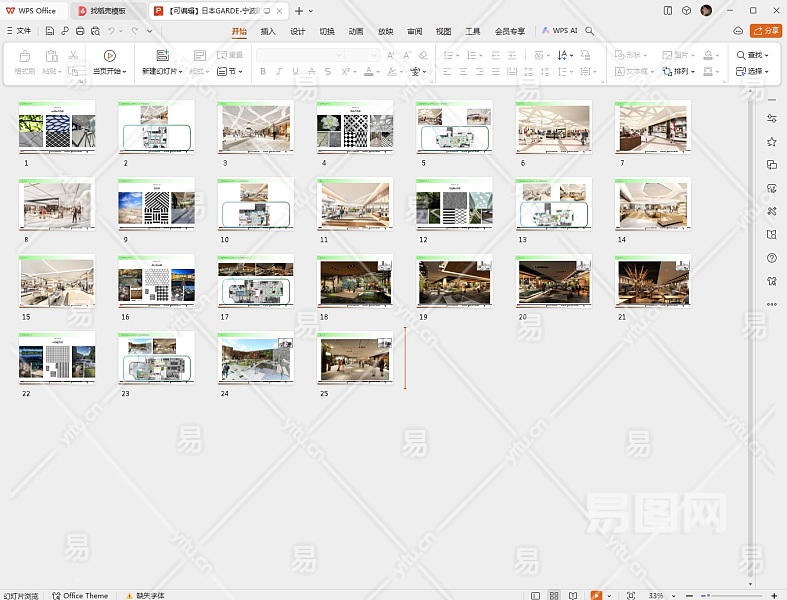Click the star icon in right sidebar
This screenshot has width=787, height=600.
tap(771, 142)
